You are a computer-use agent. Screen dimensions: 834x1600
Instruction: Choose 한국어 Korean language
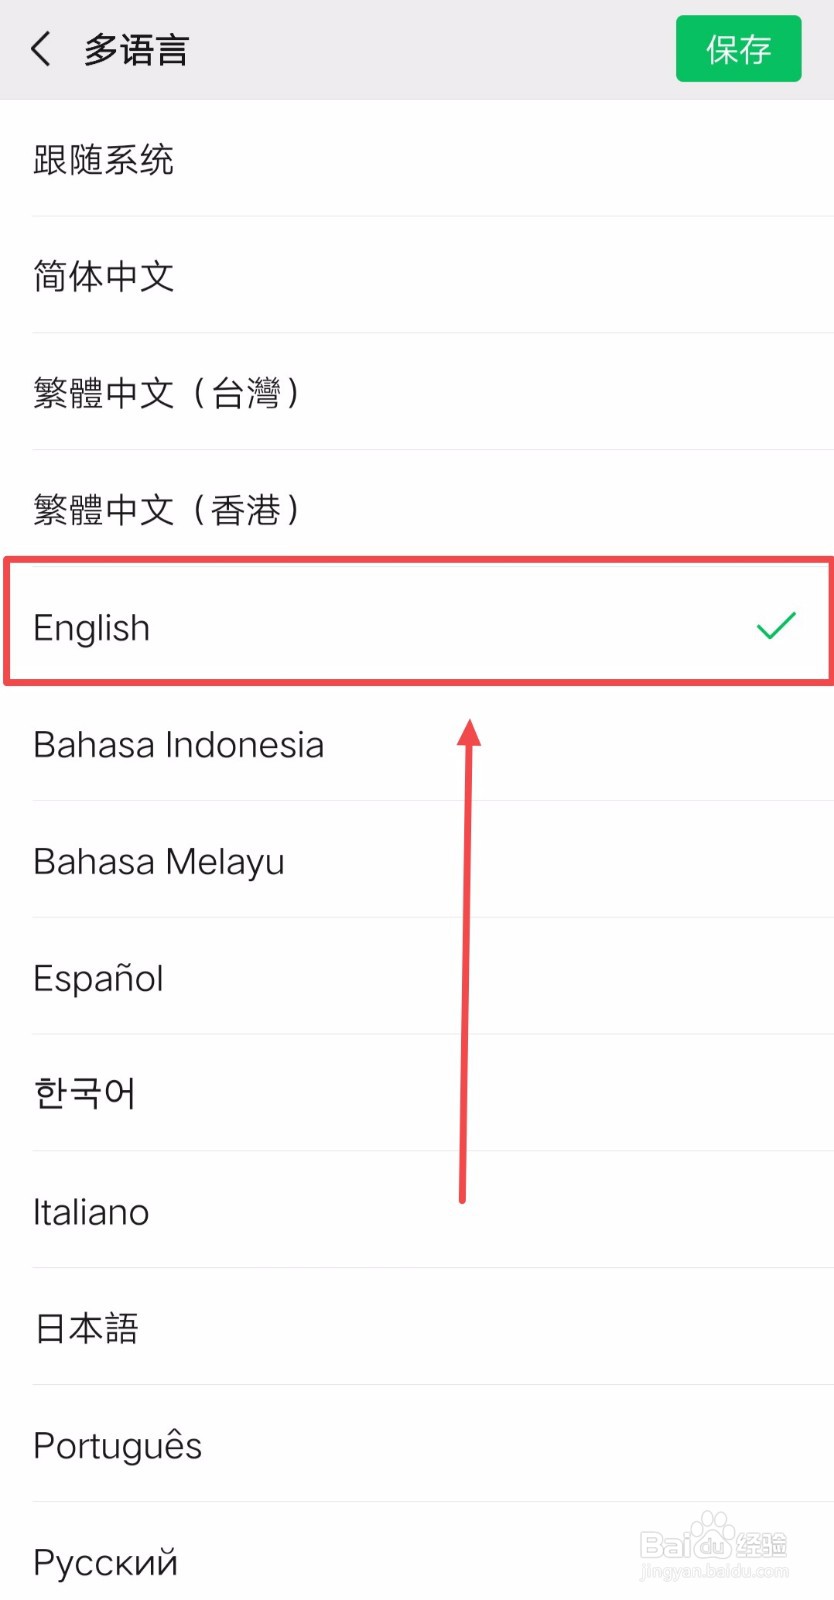pos(85,1094)
